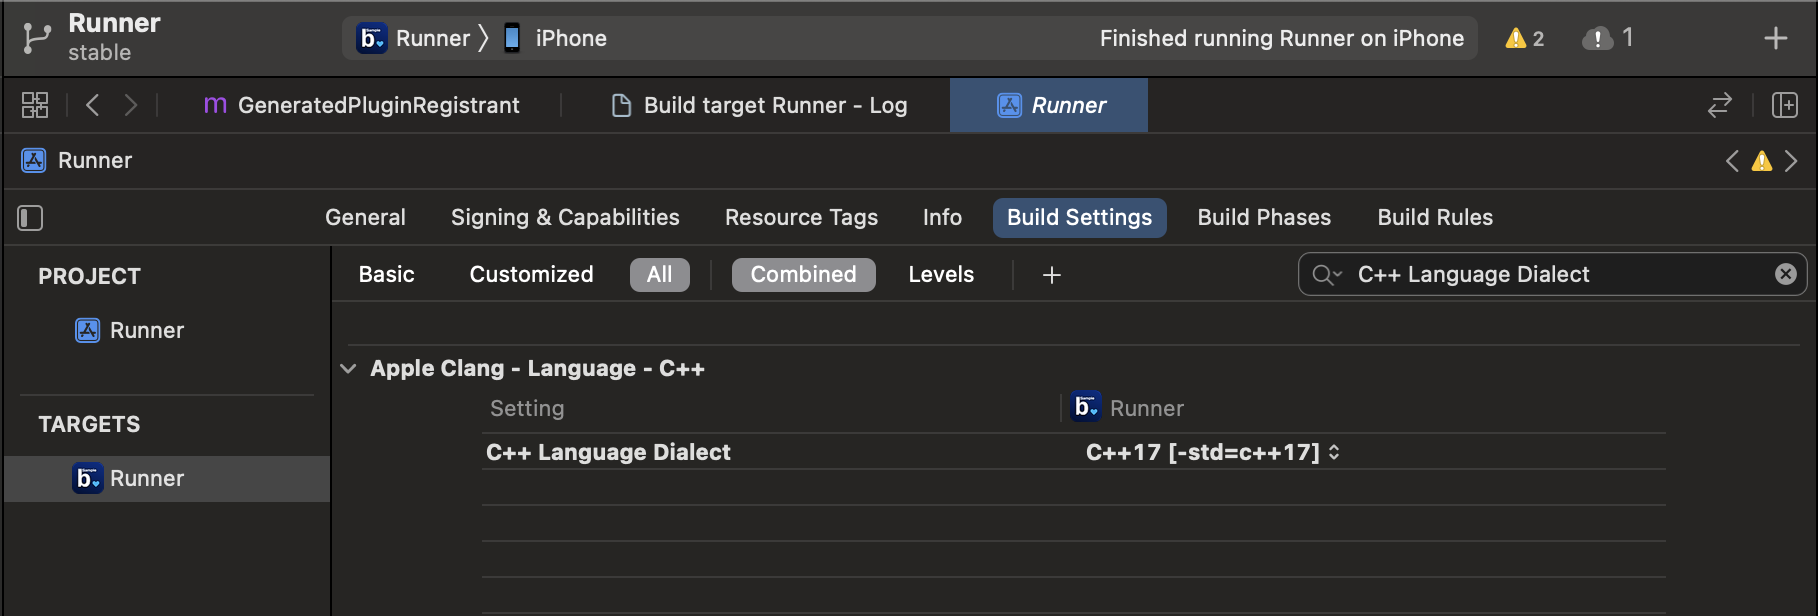Click the jump bar warning triangle
1818x616 pixels.
point(1762,160)
